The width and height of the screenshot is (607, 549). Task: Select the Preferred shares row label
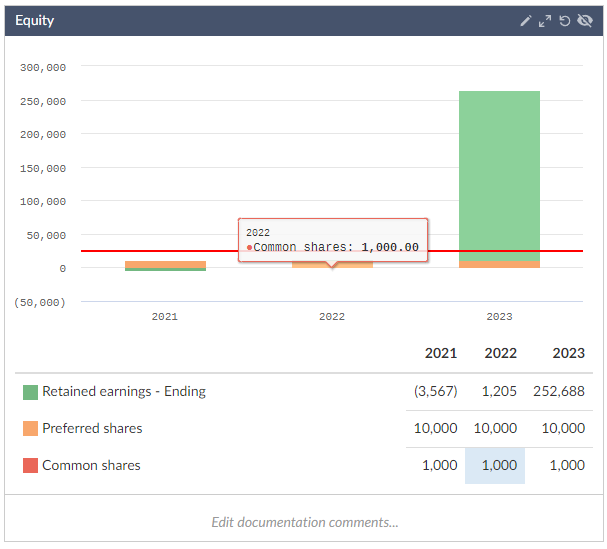(x=92, y=429)
